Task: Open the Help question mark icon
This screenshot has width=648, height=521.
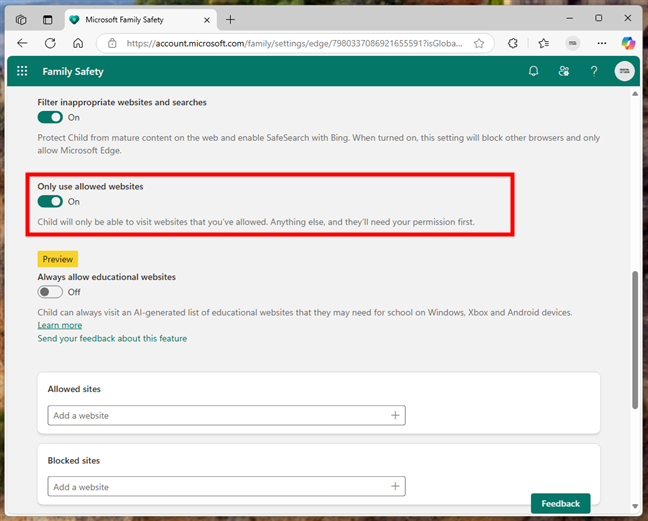Action: click(594, 71)
